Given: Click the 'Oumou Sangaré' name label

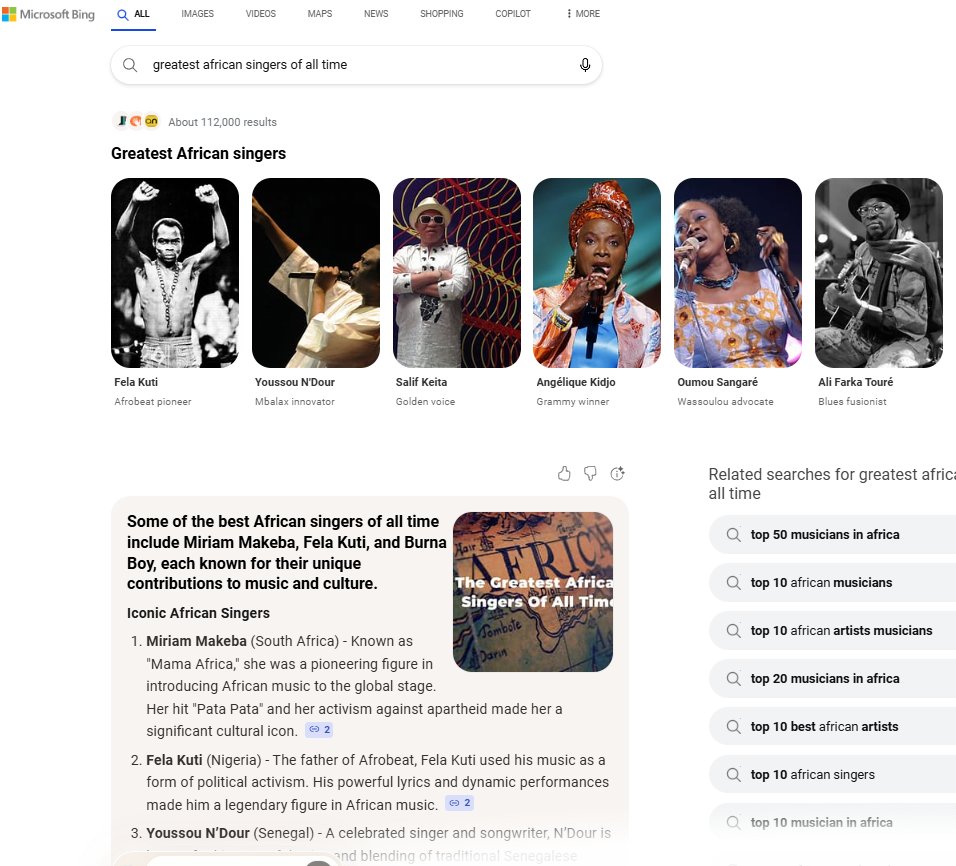Looking at the screenshot, I should [x=717, y=382].
